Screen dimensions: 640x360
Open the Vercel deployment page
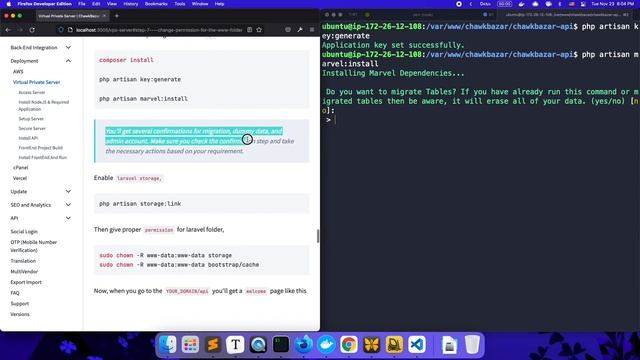[x=20, y=178]
